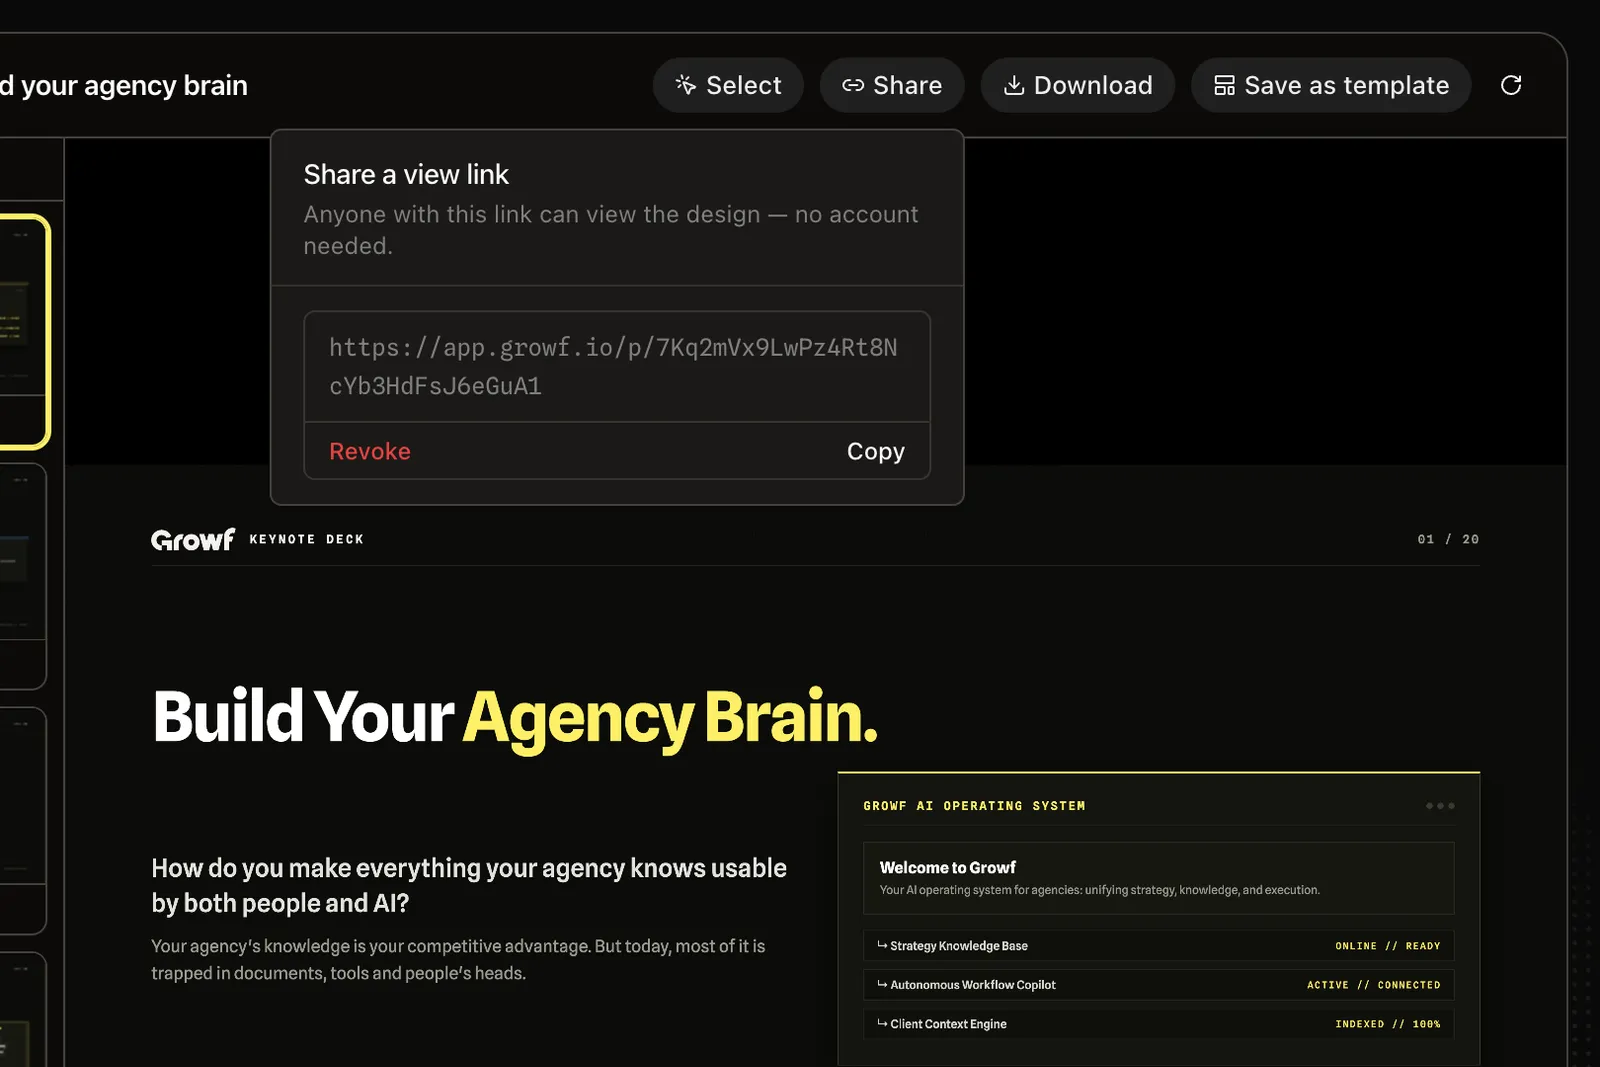Viewport: 1600px width, 1067px height.
Task: Click the 'Build Your Agency Brain.' headline
Action: point(515,717)
